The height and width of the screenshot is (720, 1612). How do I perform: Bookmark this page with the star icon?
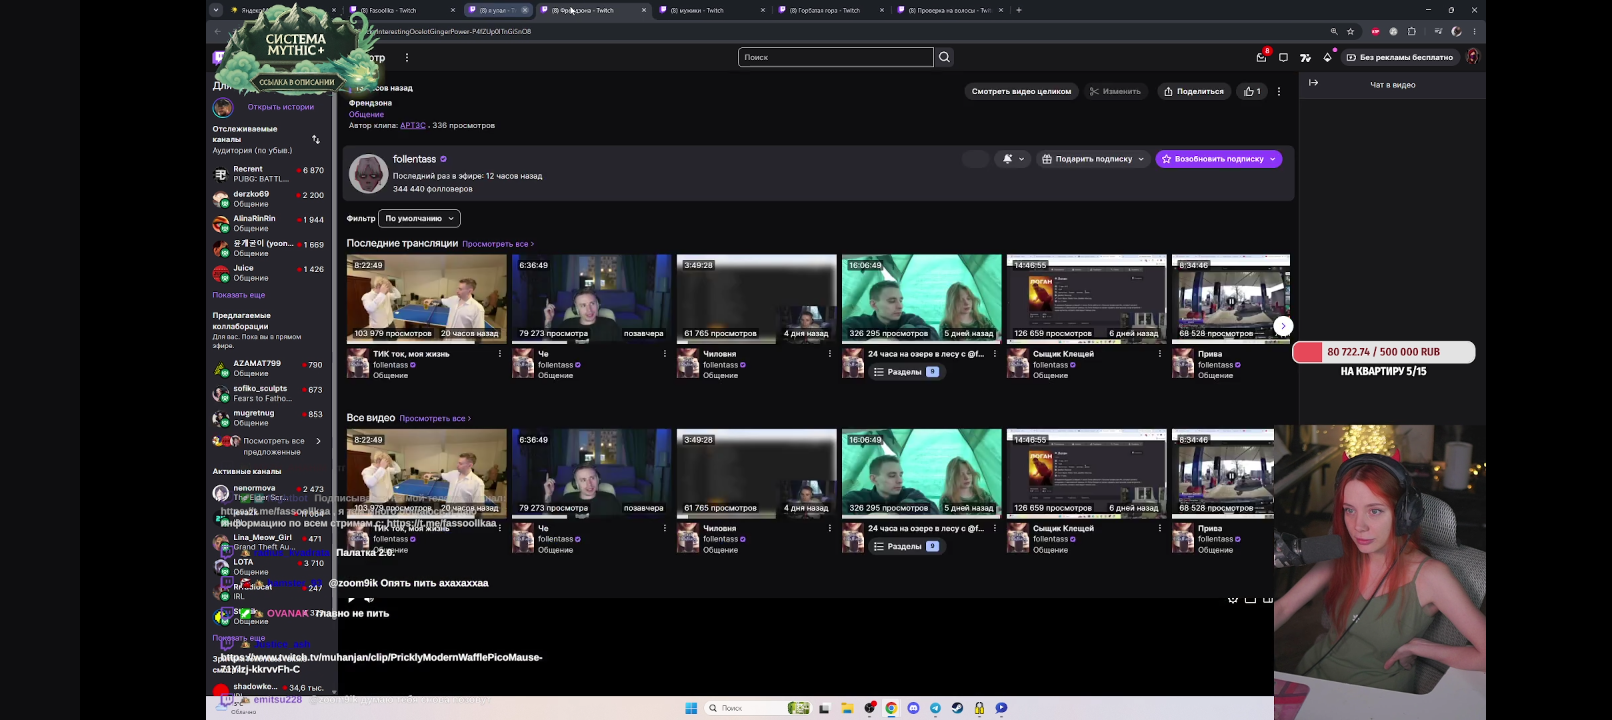coord(1351,31)
